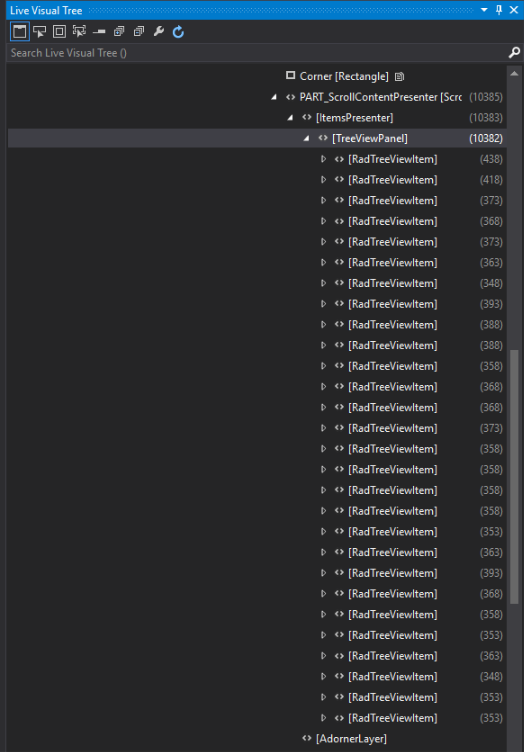Collapse the [ItemsPresenter] node
Viewport: 524px width, 752px height.
coord(290,118)
